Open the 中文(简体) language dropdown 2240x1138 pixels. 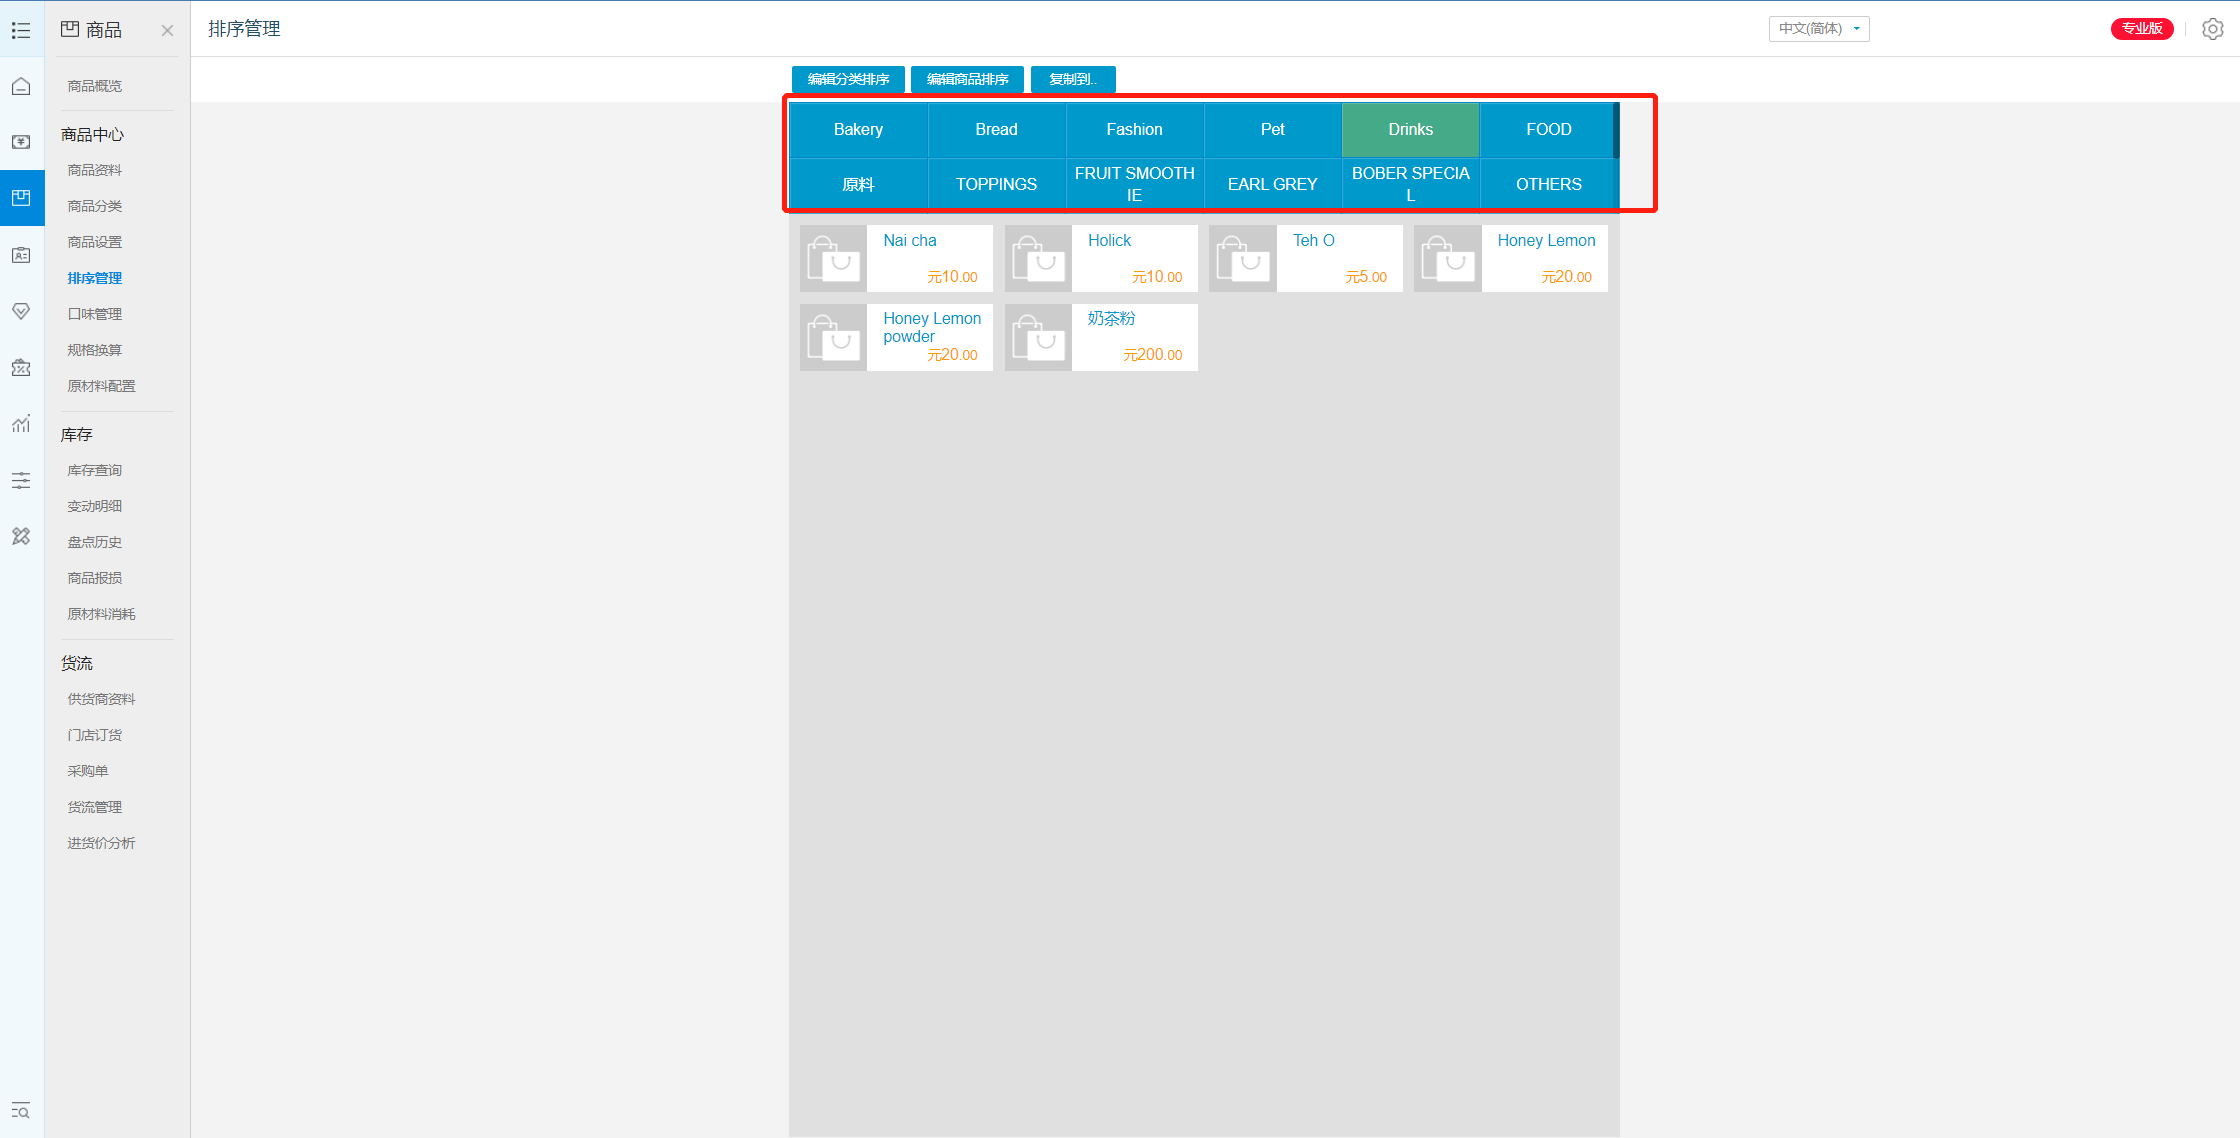coord(1818,29)
